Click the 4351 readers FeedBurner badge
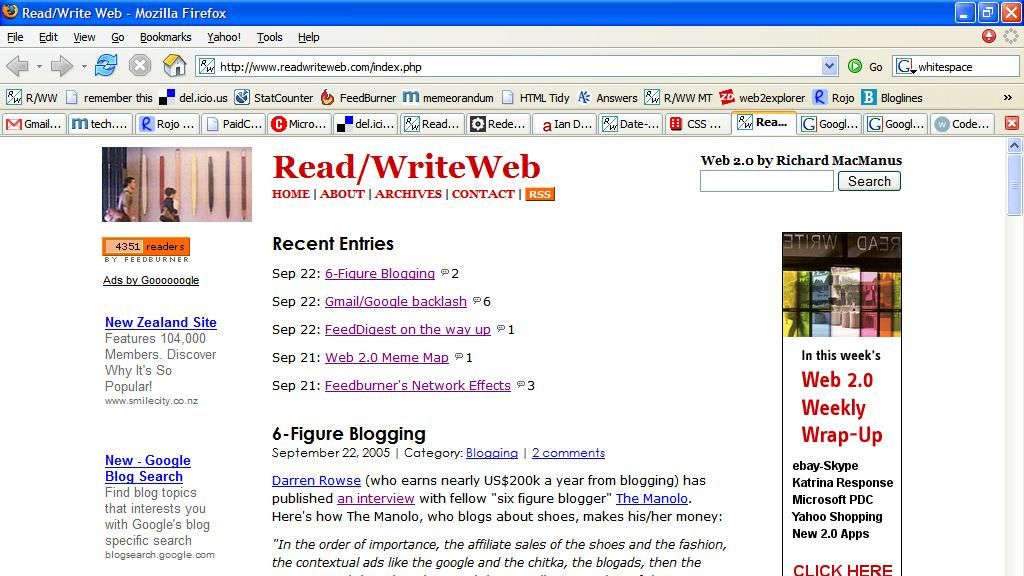The image size is (1024, 576). pyautogui.click(x=146, y=246)
